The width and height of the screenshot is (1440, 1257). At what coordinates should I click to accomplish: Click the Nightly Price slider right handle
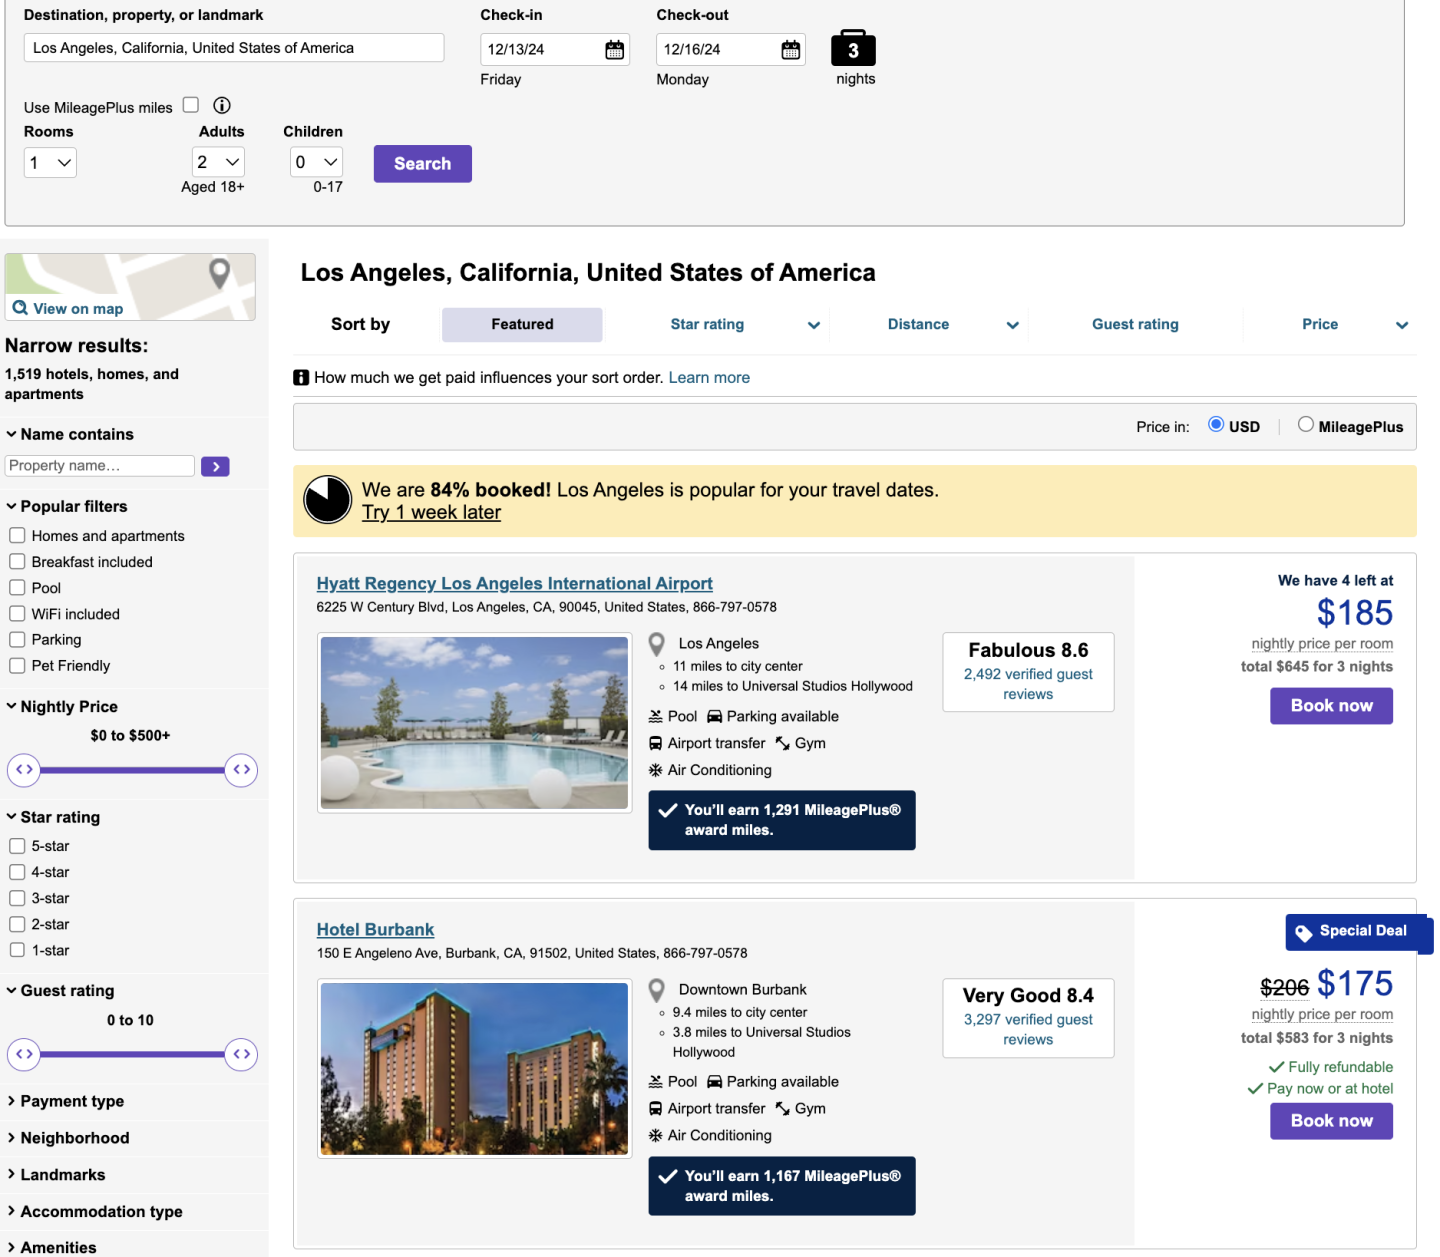pyautogui.click(x=241, y=770)
